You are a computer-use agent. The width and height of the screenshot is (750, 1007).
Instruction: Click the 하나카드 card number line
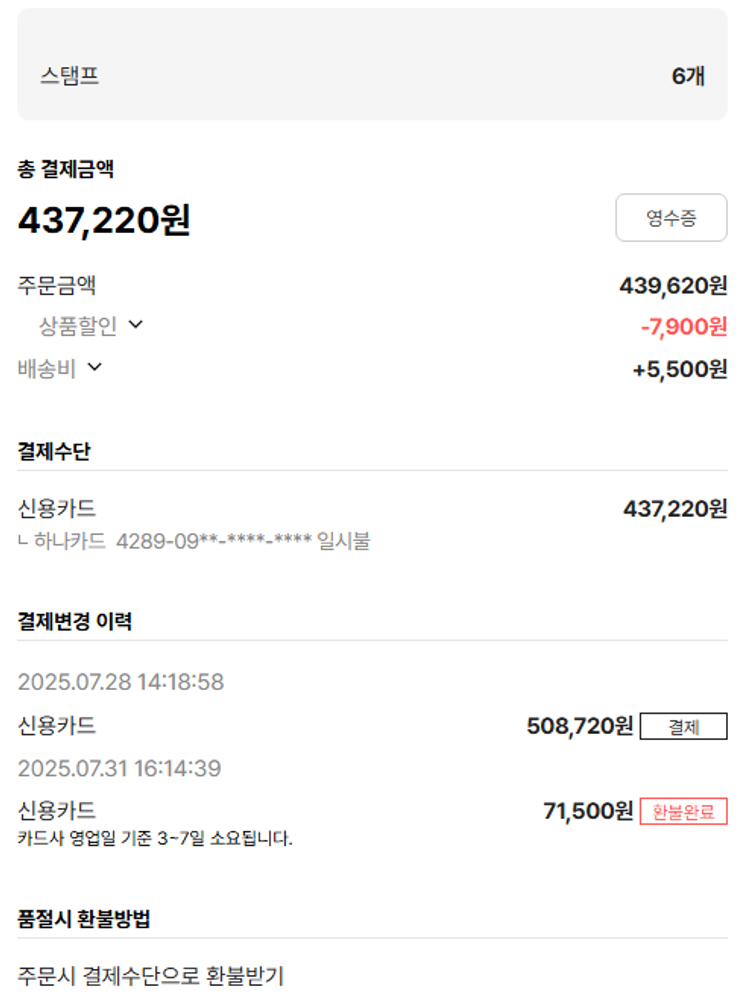pyautogui.click(x=195, y=542)
